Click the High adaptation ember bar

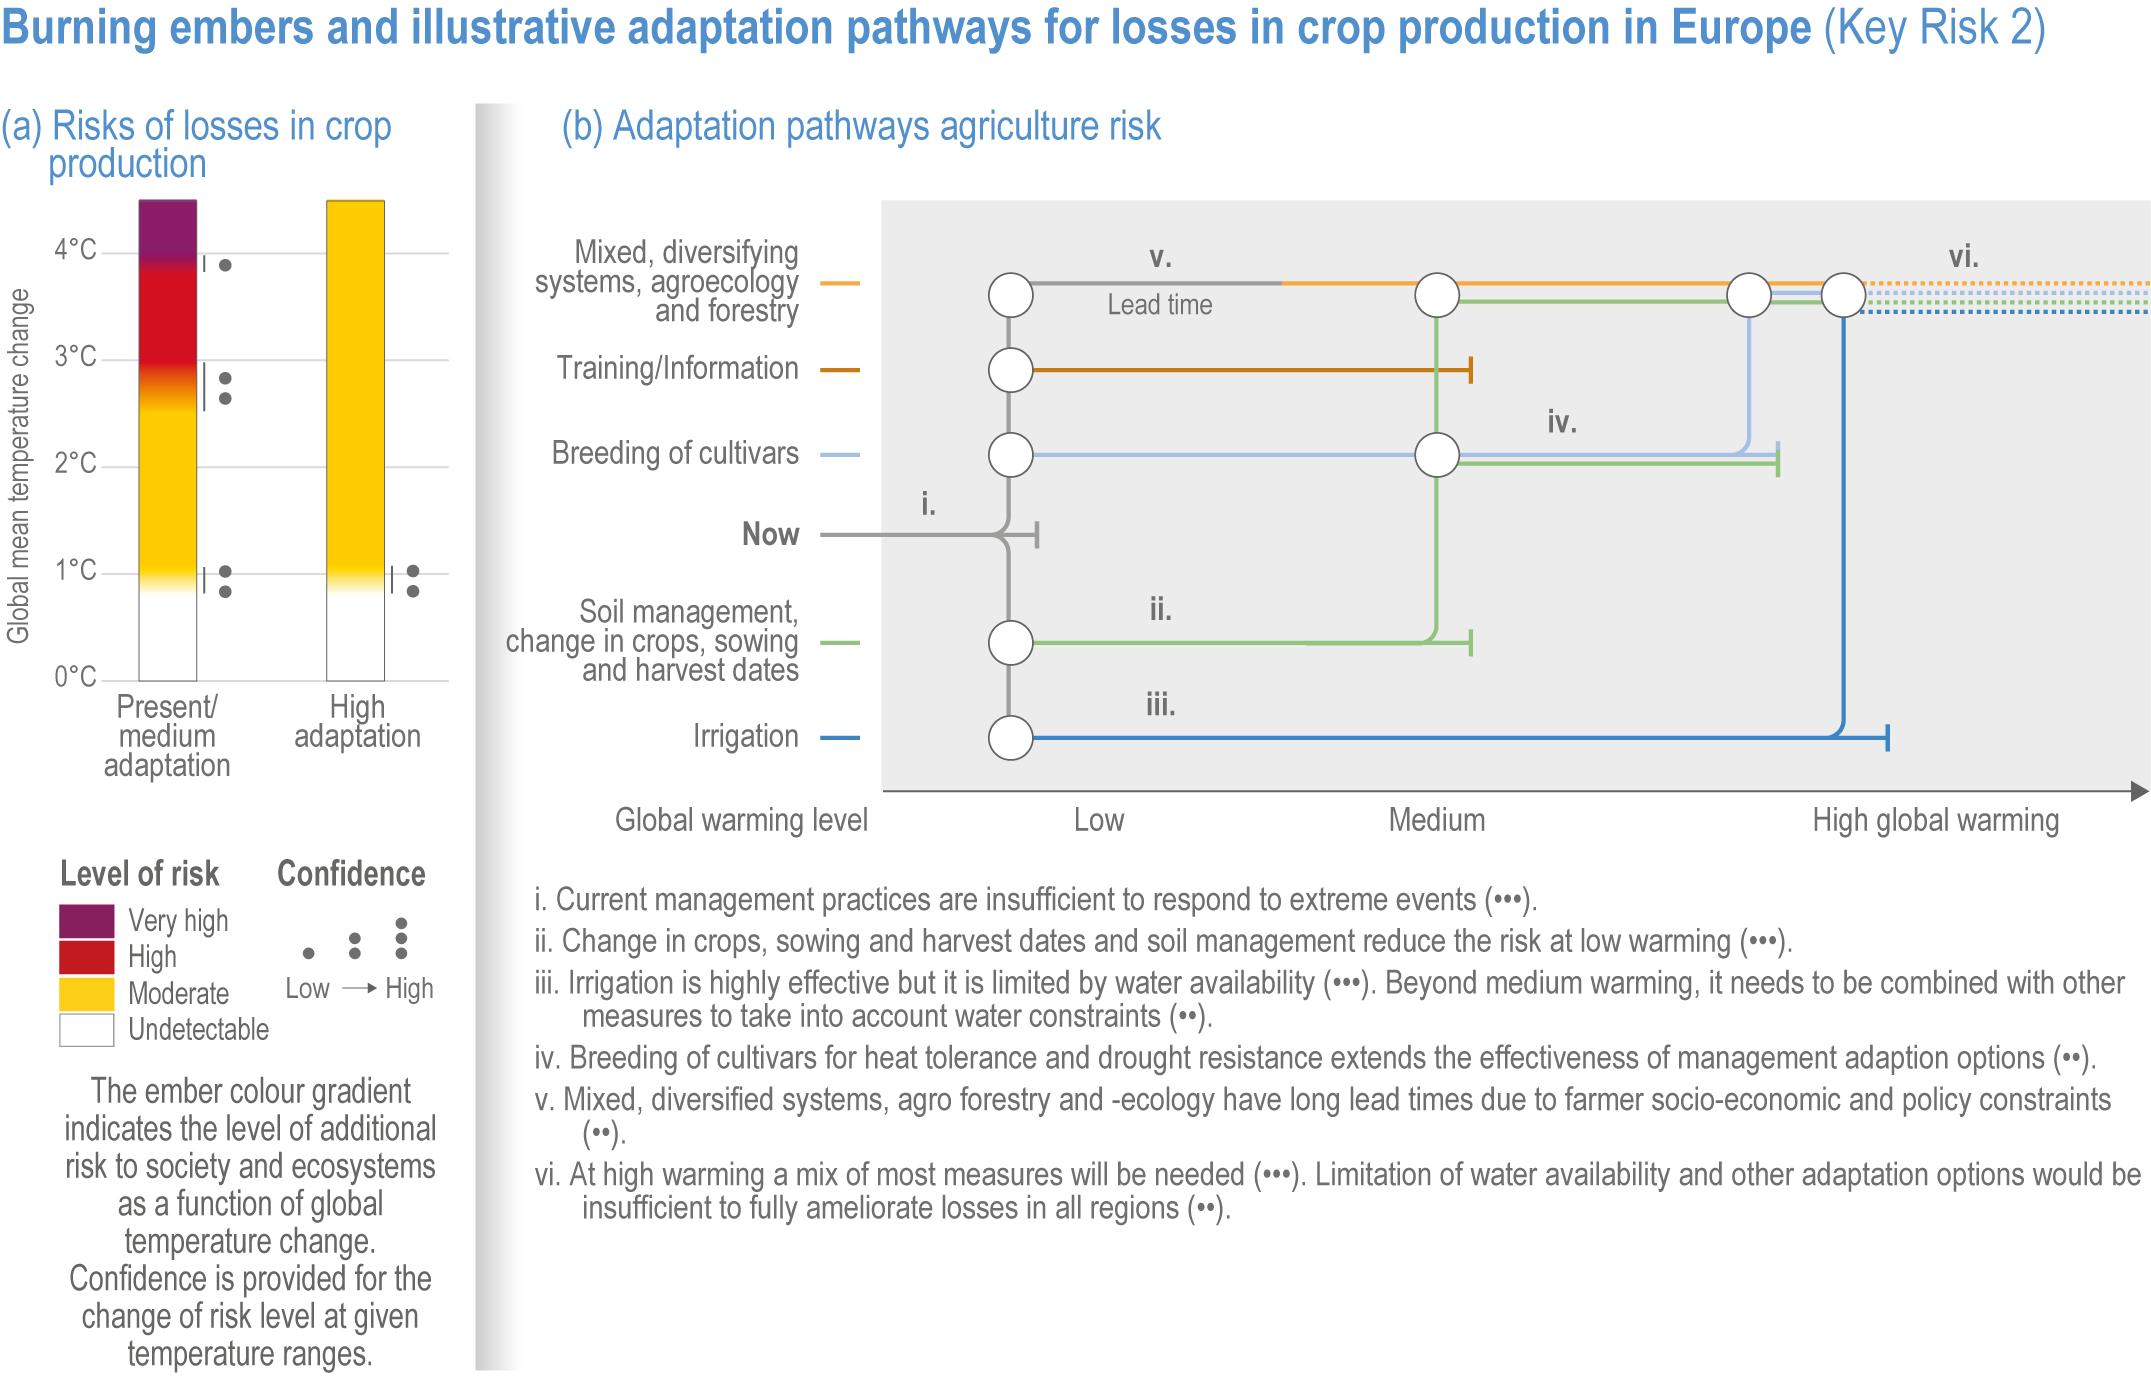[x=355, y=440]
